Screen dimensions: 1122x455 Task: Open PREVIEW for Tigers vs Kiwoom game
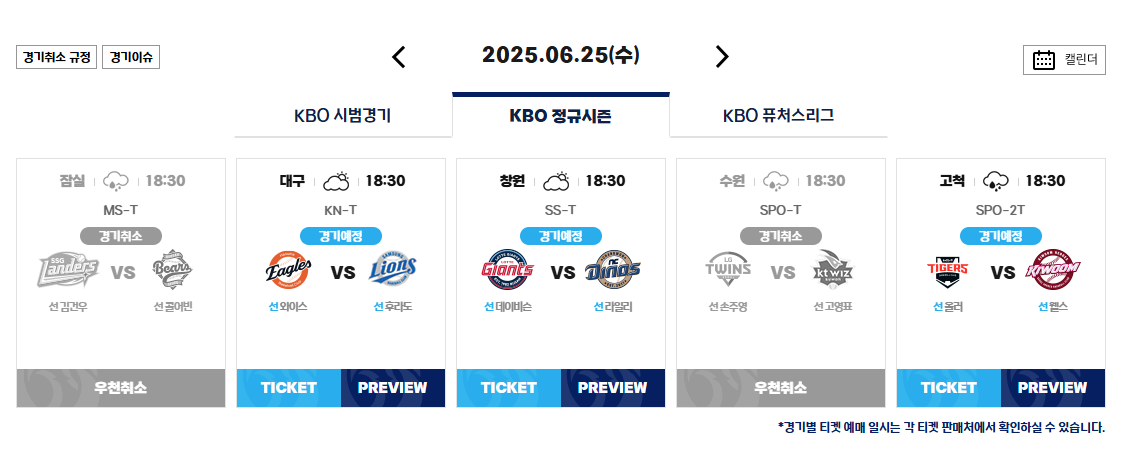tap(1053, 388)
